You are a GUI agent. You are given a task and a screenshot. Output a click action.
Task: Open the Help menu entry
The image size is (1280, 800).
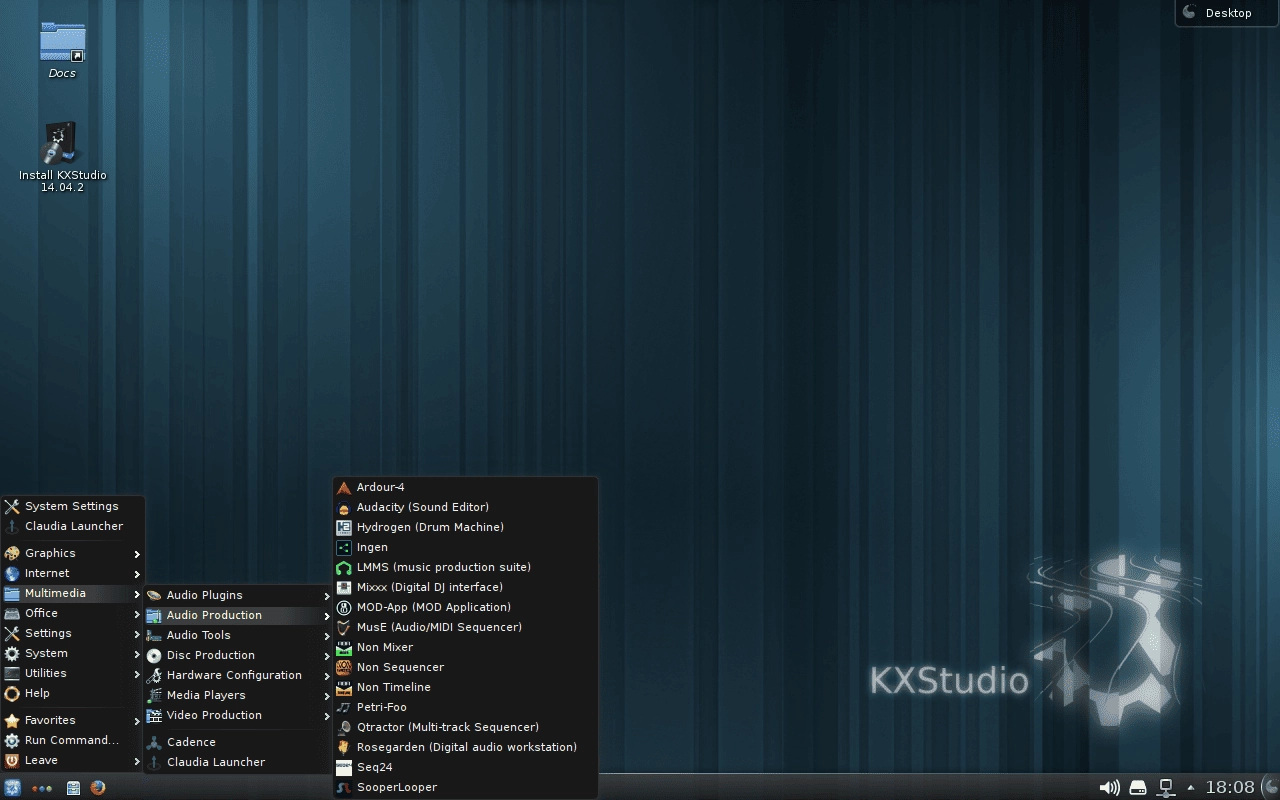[73, 693]
